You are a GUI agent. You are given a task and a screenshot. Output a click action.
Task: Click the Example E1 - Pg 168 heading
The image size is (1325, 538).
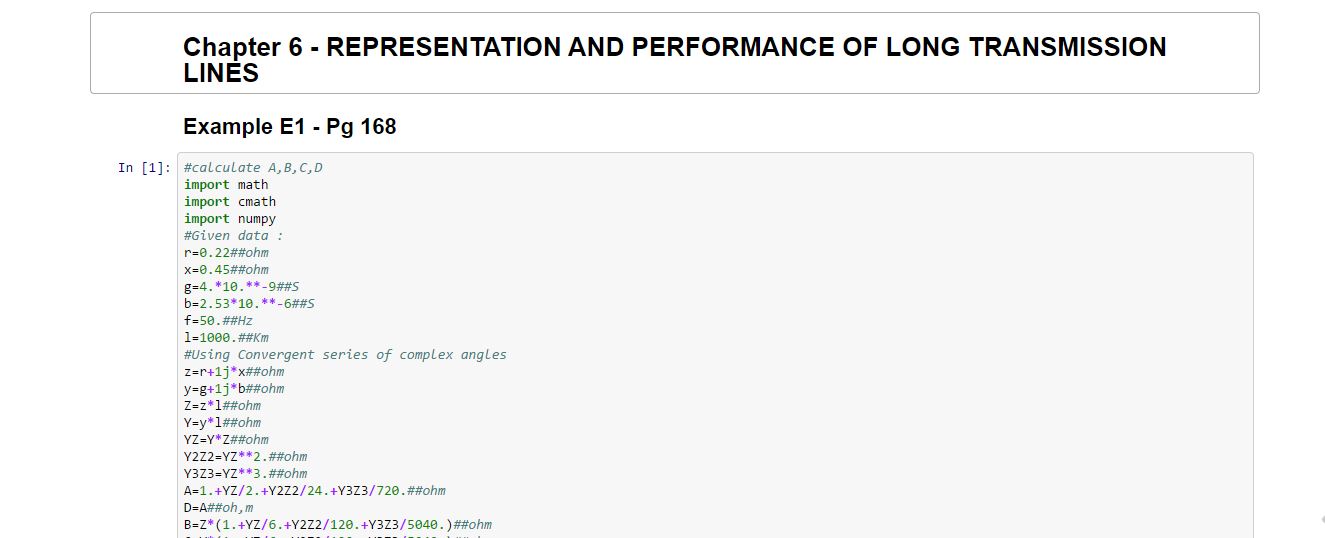pos(289,127)
